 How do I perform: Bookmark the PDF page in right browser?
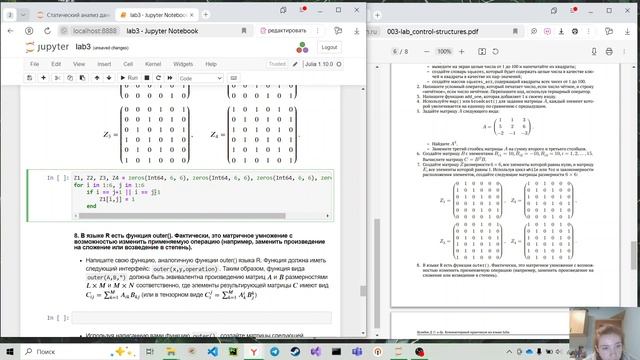(515, 31)
